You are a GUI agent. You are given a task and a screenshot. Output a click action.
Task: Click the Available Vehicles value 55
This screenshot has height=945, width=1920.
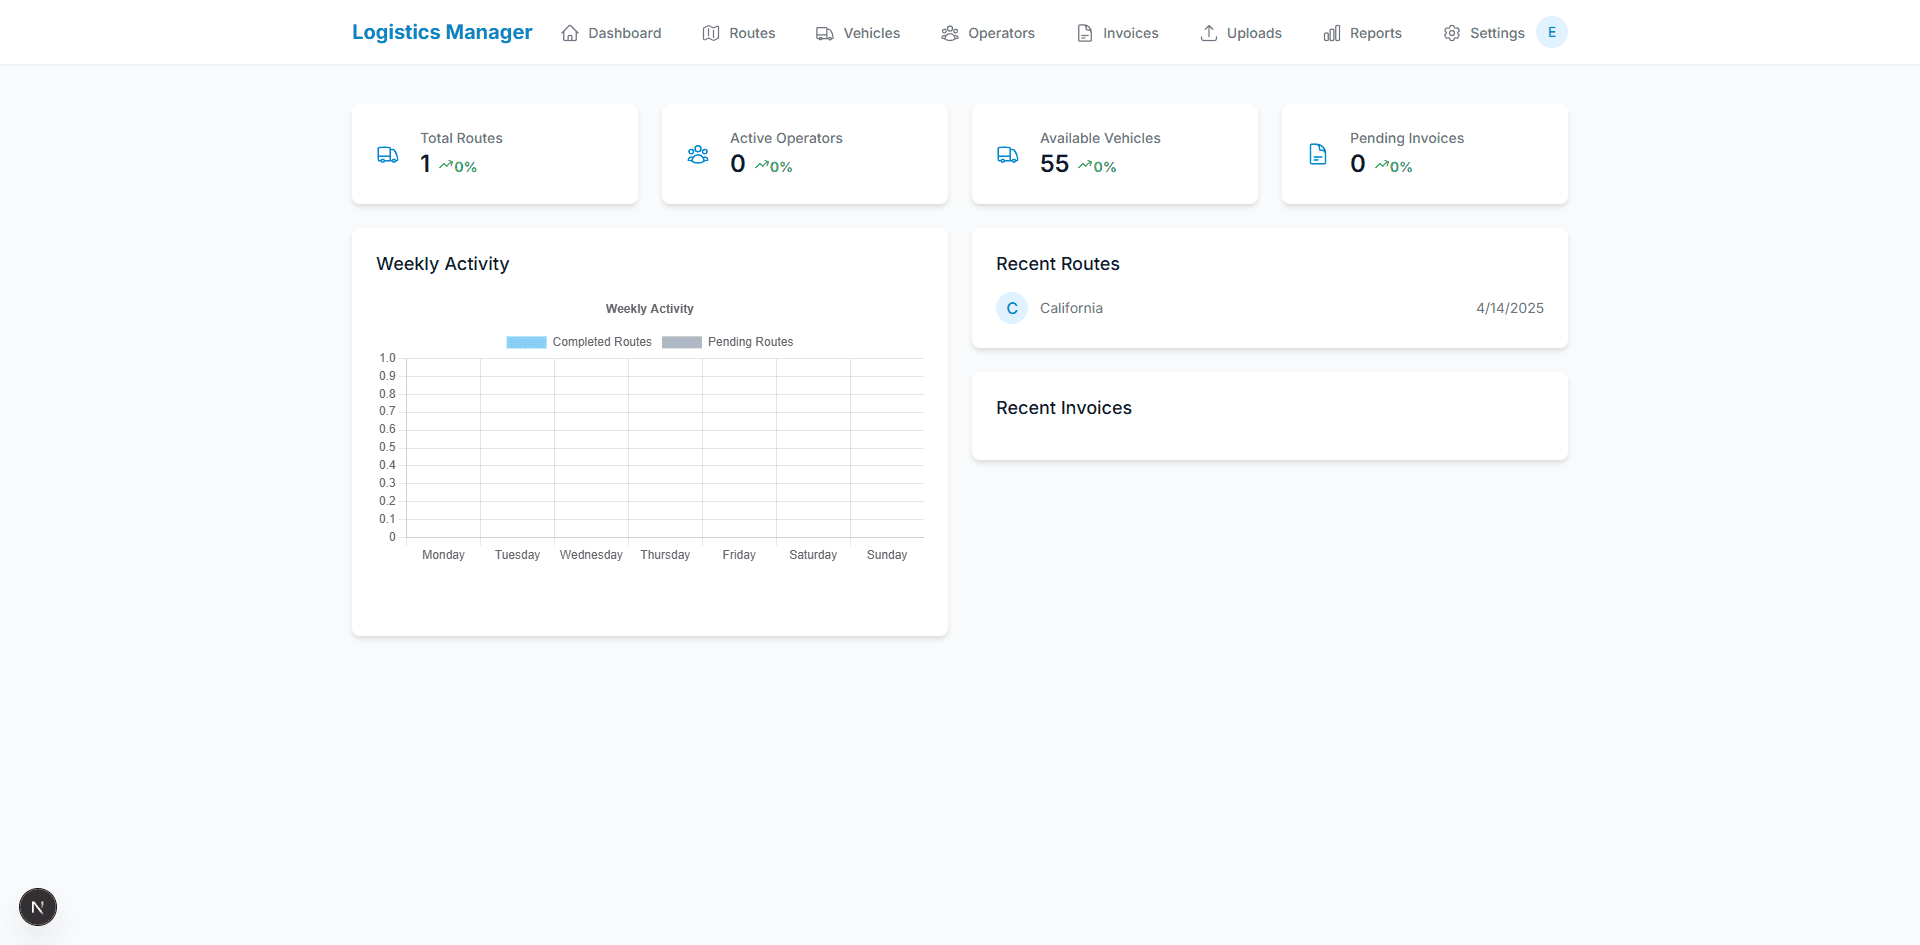[1054, 164]
